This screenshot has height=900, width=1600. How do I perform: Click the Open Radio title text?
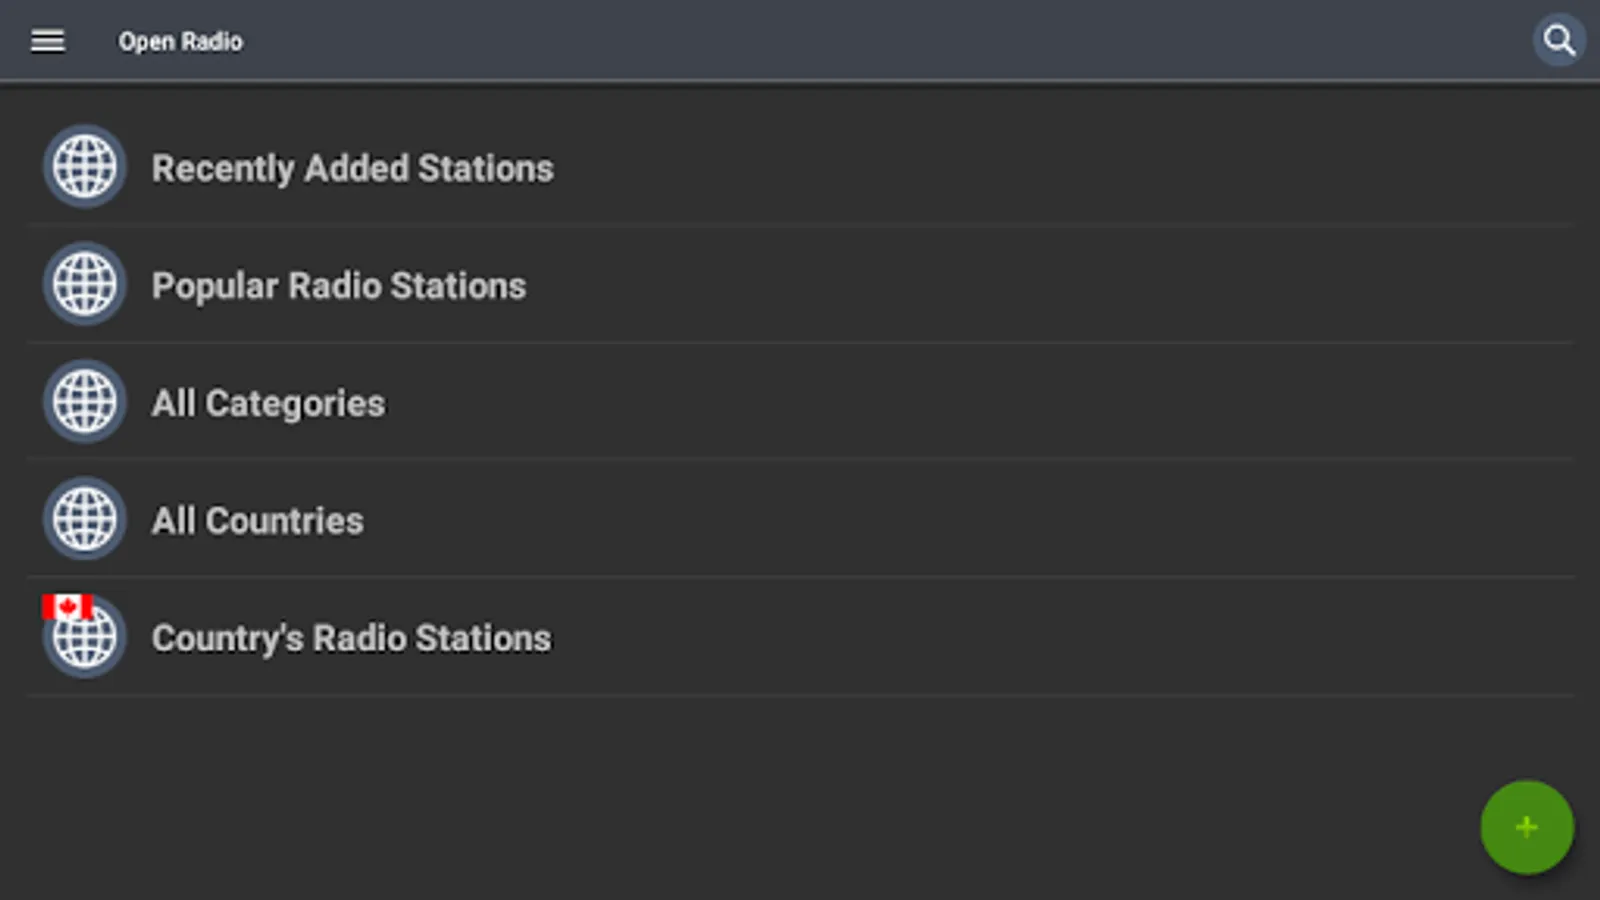(180, 42)
